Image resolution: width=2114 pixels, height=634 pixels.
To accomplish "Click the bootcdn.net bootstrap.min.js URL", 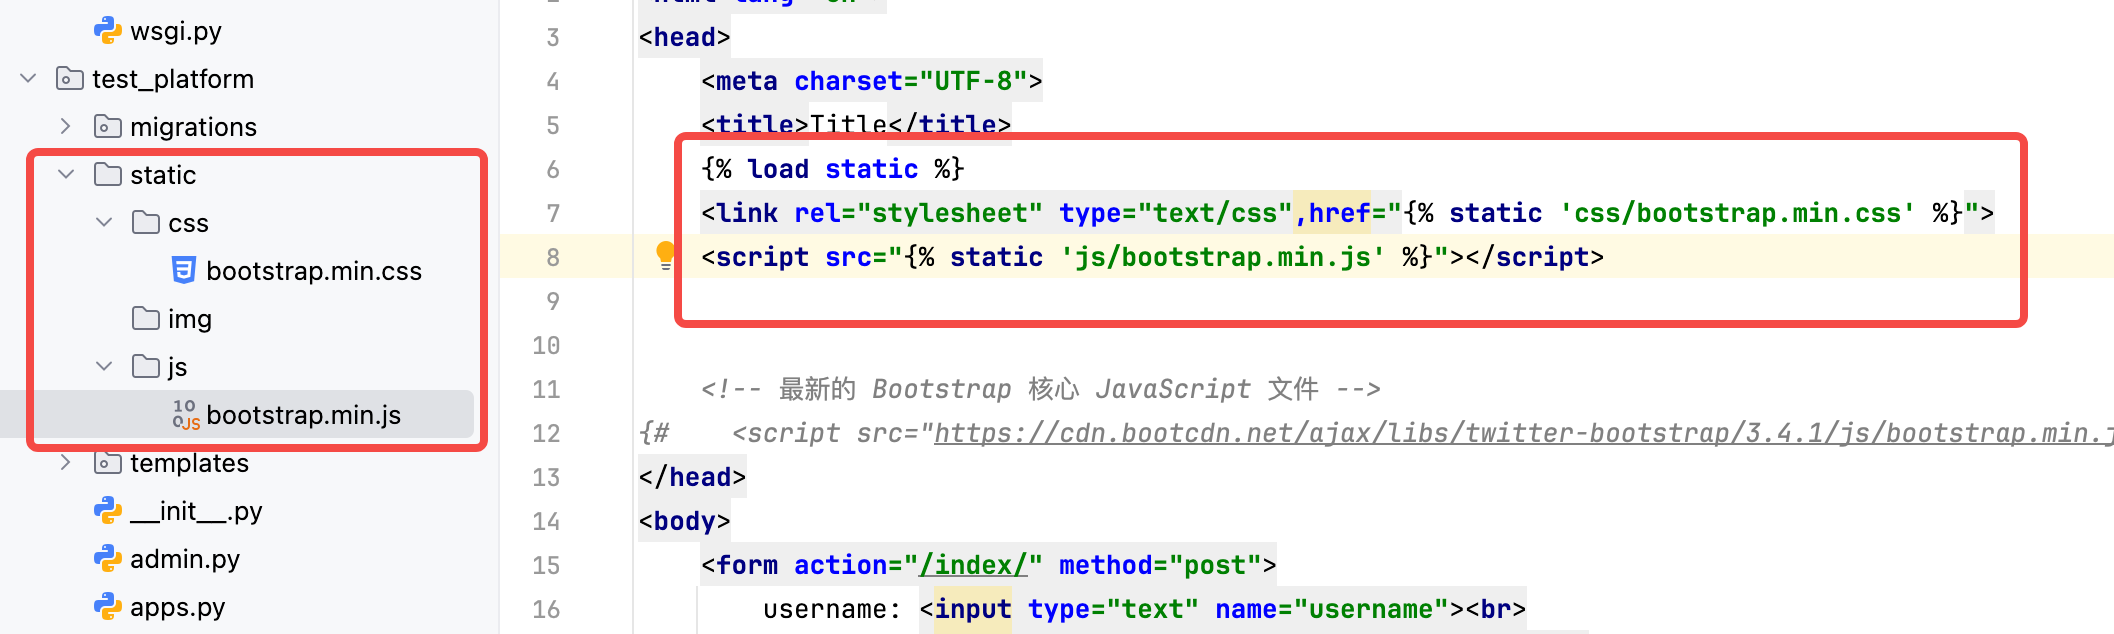I will click(x=1523, y=433).
